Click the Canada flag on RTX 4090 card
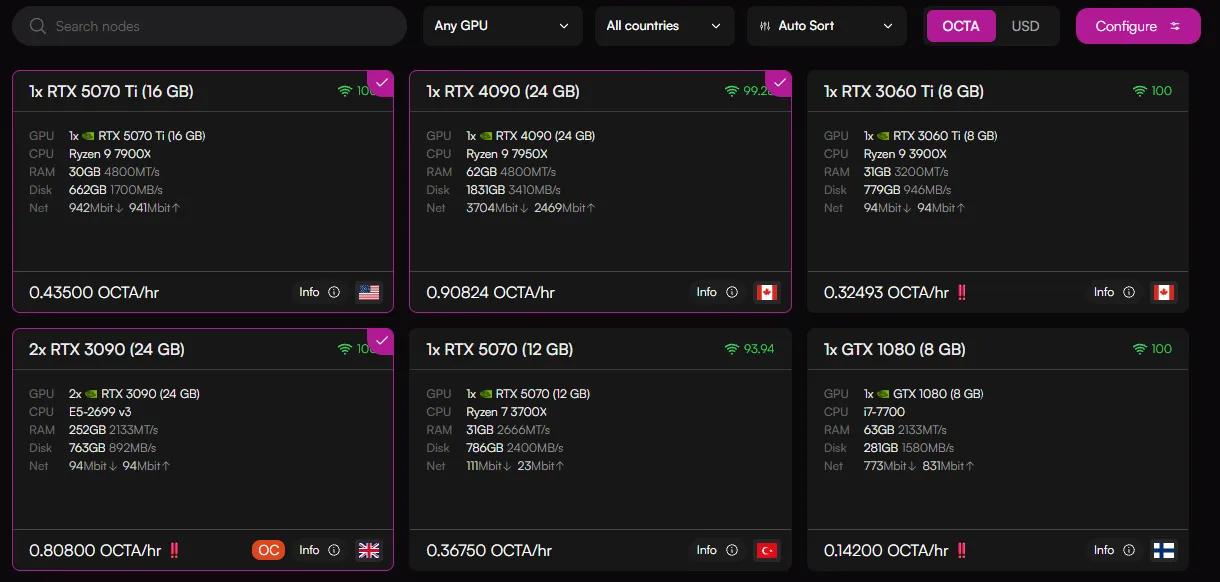The image size is (1220, 582). (x=767, y=293)
